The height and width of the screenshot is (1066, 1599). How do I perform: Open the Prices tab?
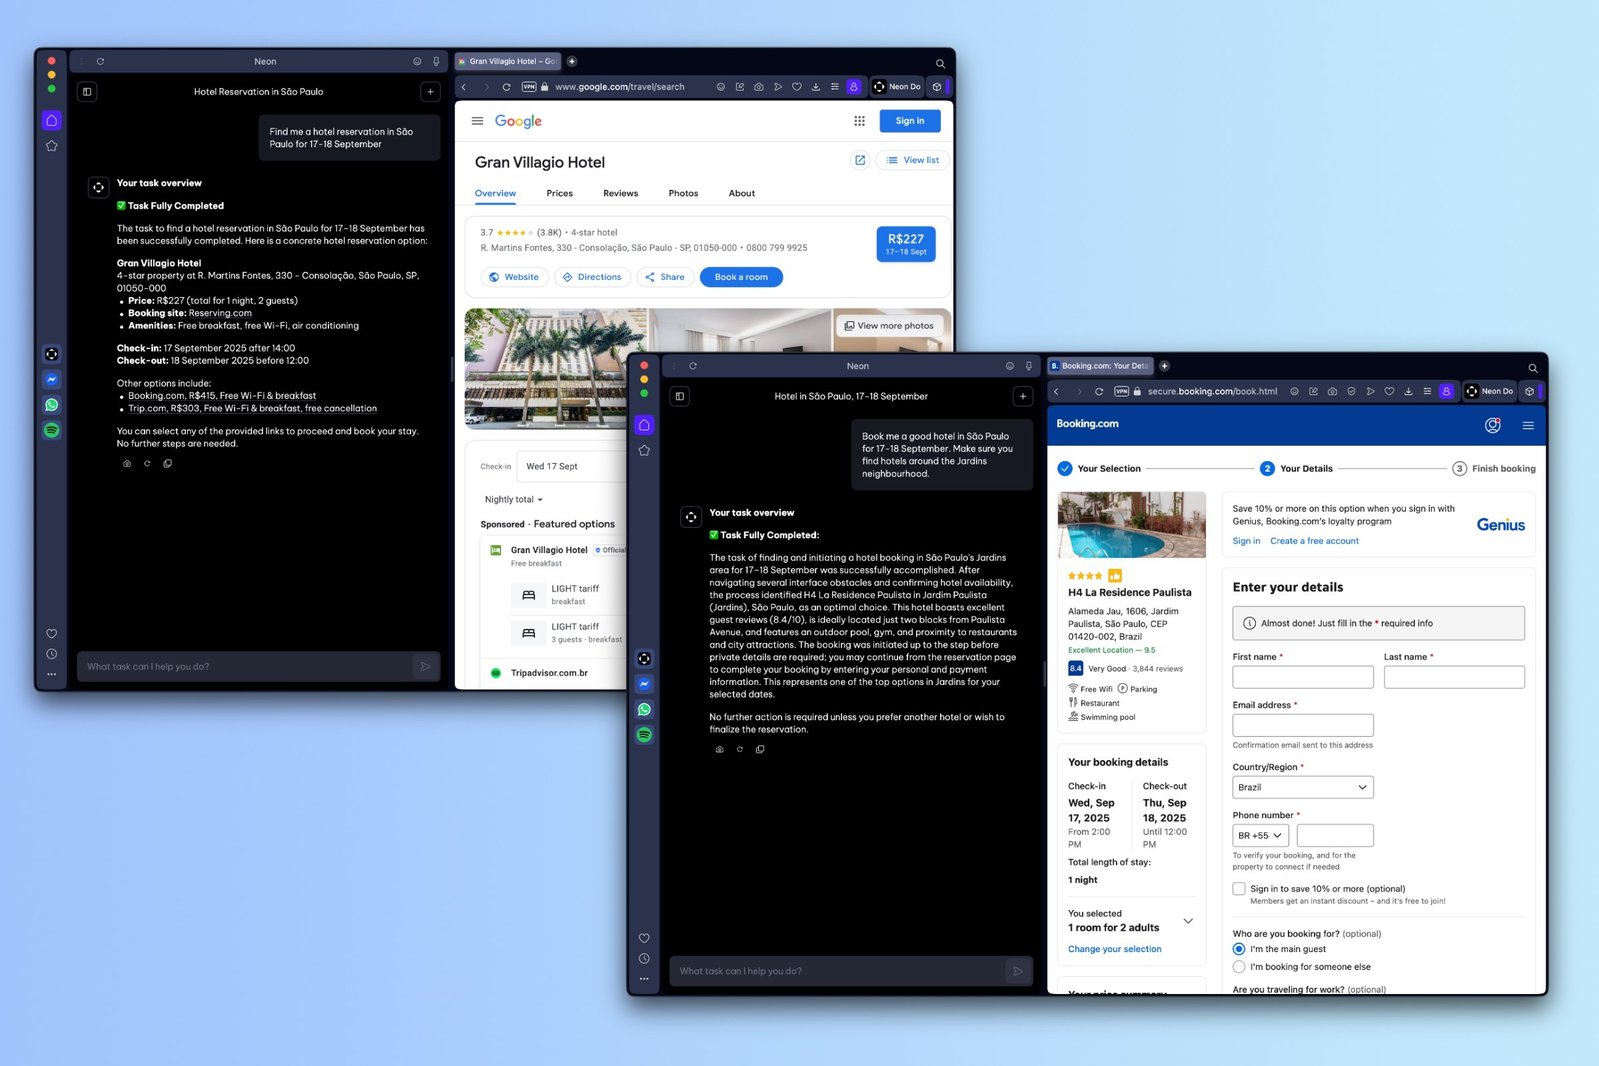(x=559, y=193)
